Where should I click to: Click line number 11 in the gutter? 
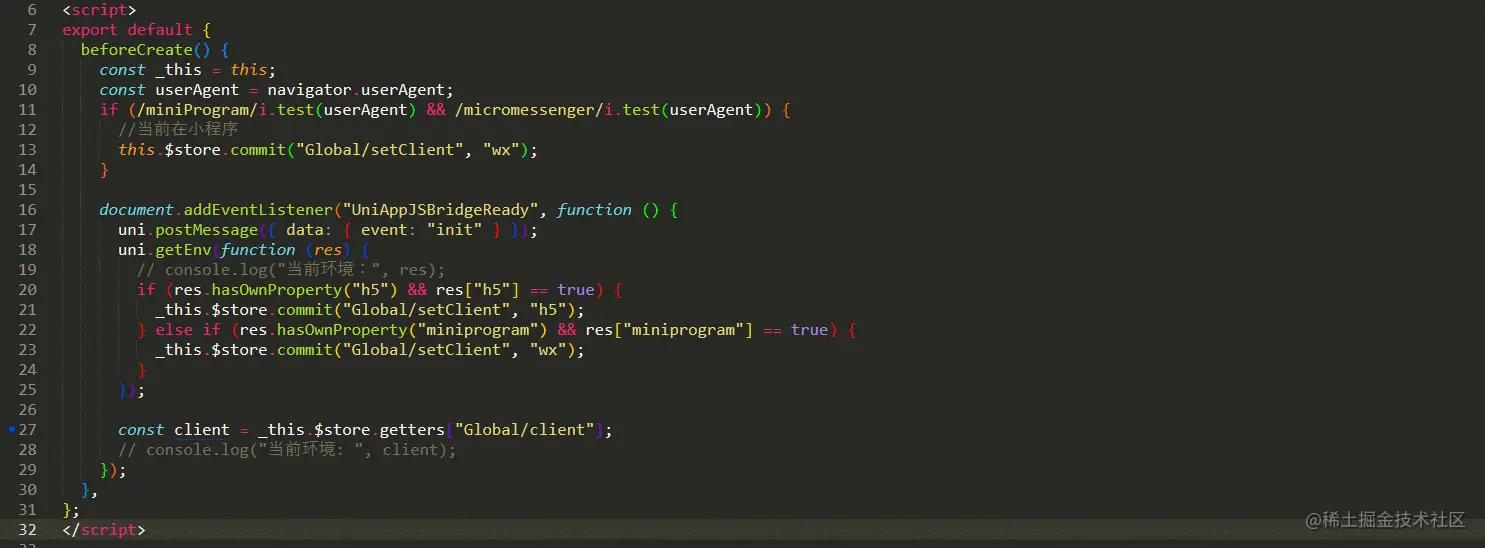click(x=28, y=110)
